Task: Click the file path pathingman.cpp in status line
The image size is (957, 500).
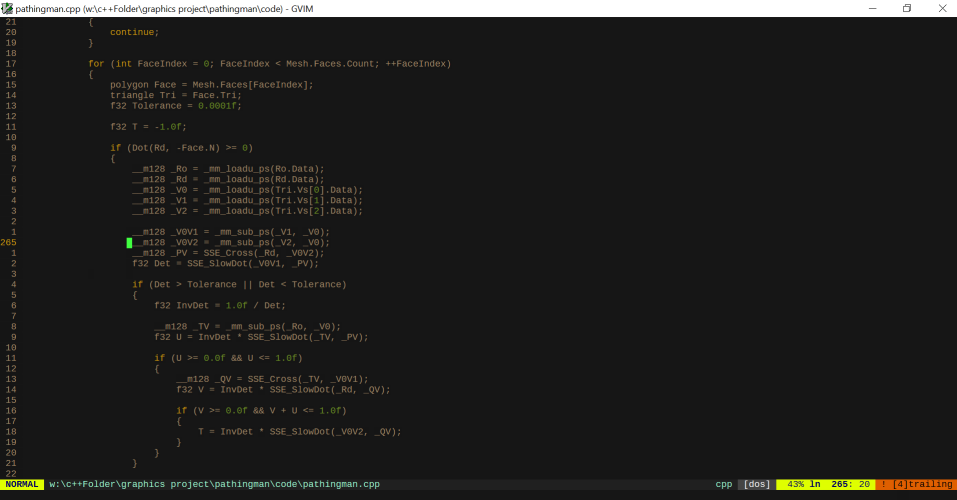Action: pyautogui.click(x=214, y=484)
